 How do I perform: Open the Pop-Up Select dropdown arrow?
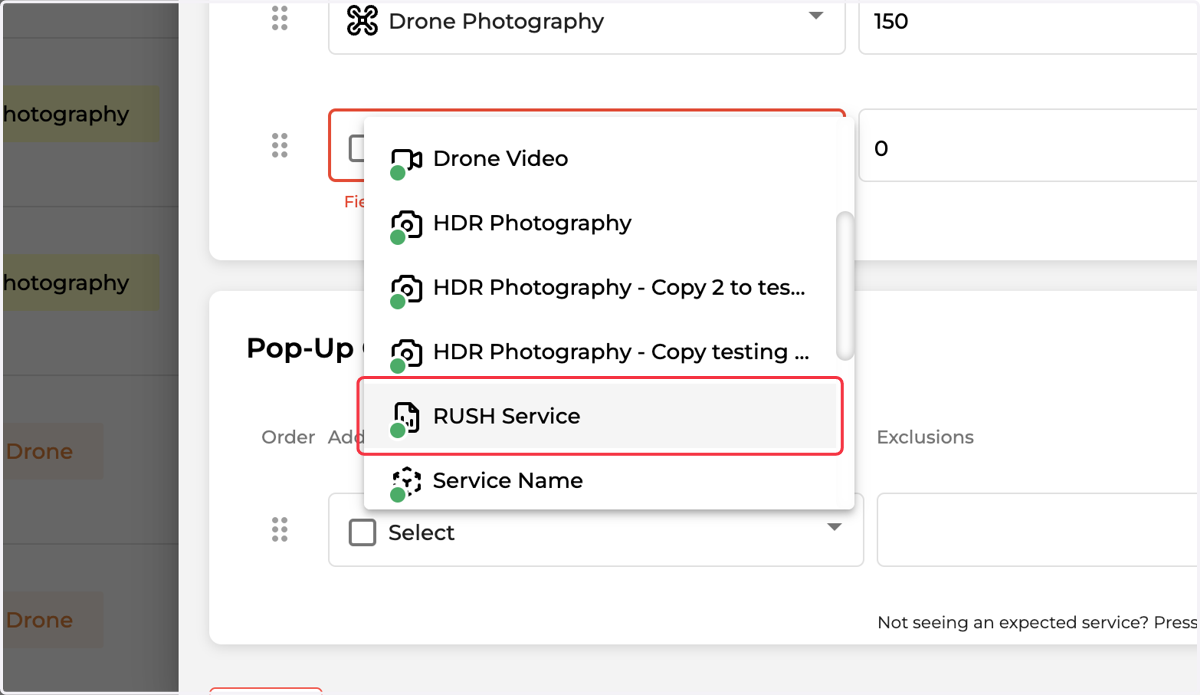[x=834, y=527]
